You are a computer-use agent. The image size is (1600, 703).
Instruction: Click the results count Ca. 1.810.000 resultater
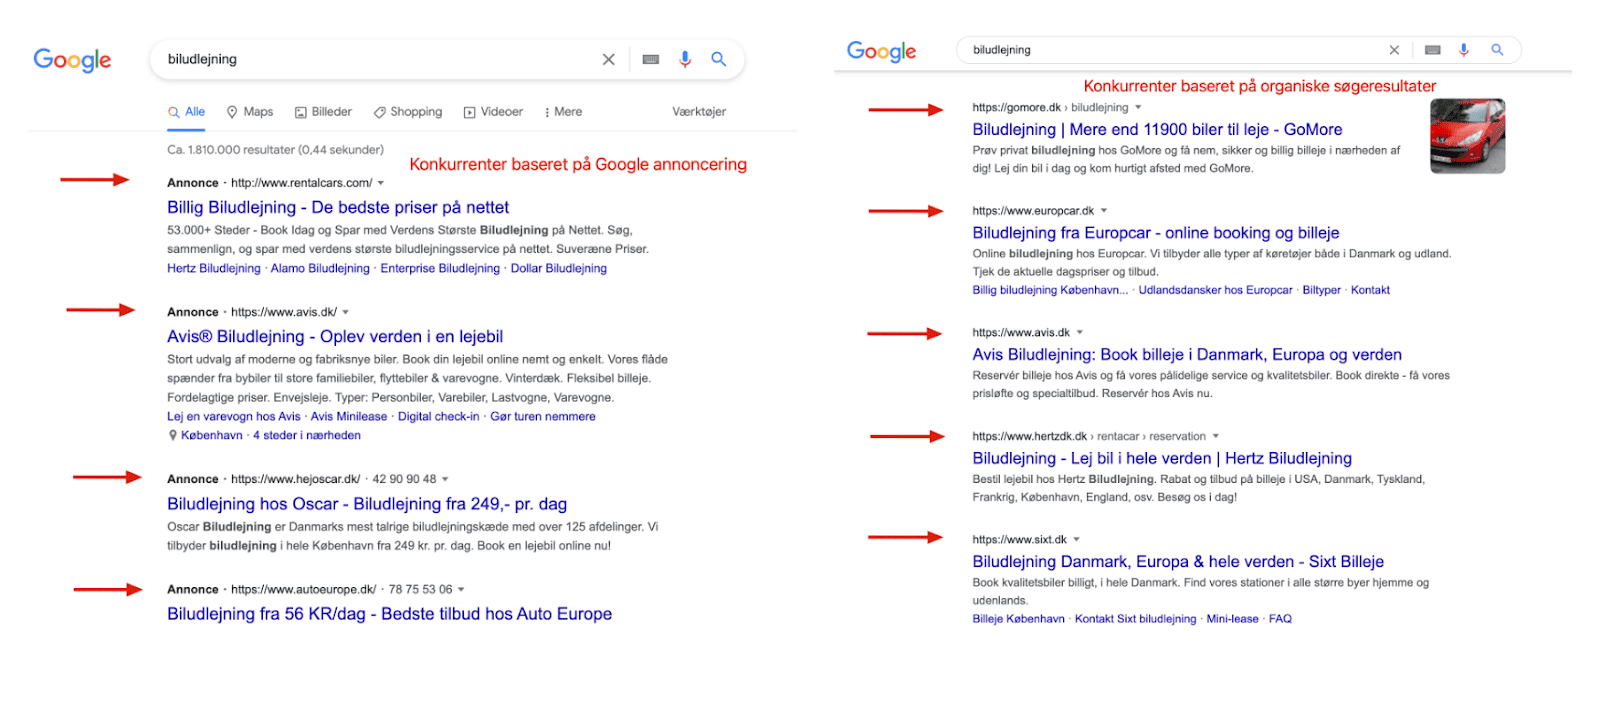[x=275, y=150]
